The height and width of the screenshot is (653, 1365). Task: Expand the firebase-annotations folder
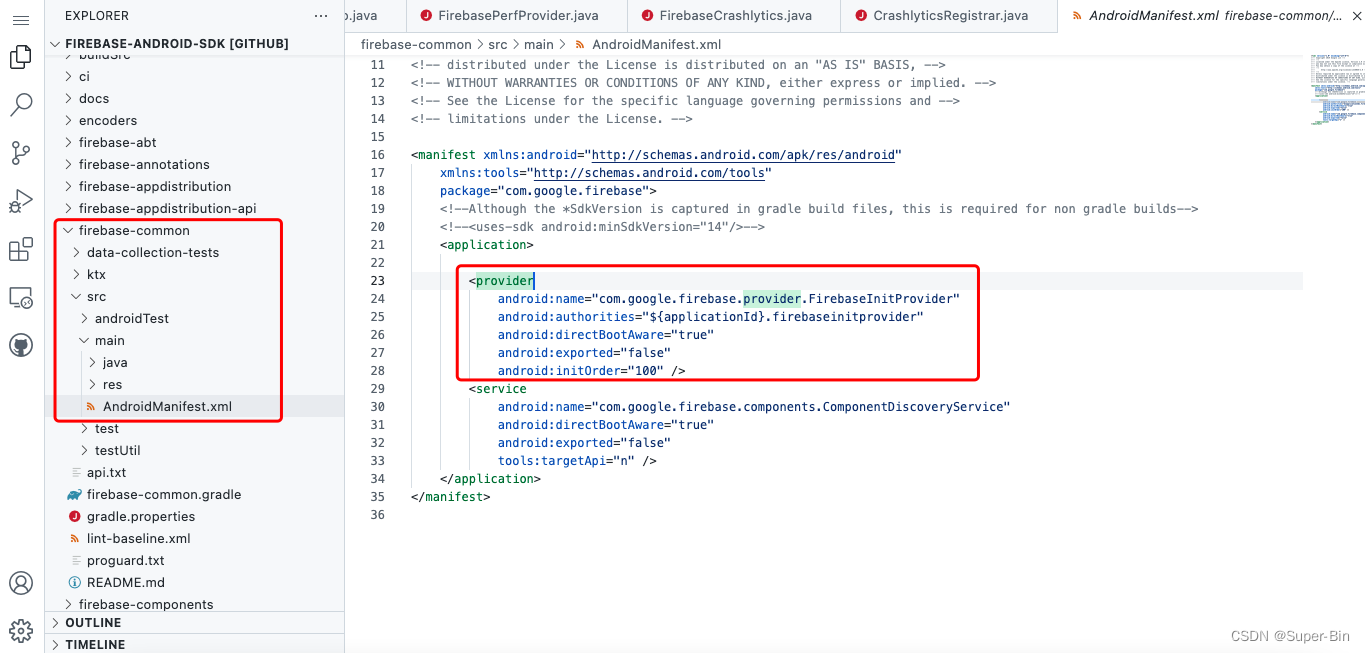point(195,164)
